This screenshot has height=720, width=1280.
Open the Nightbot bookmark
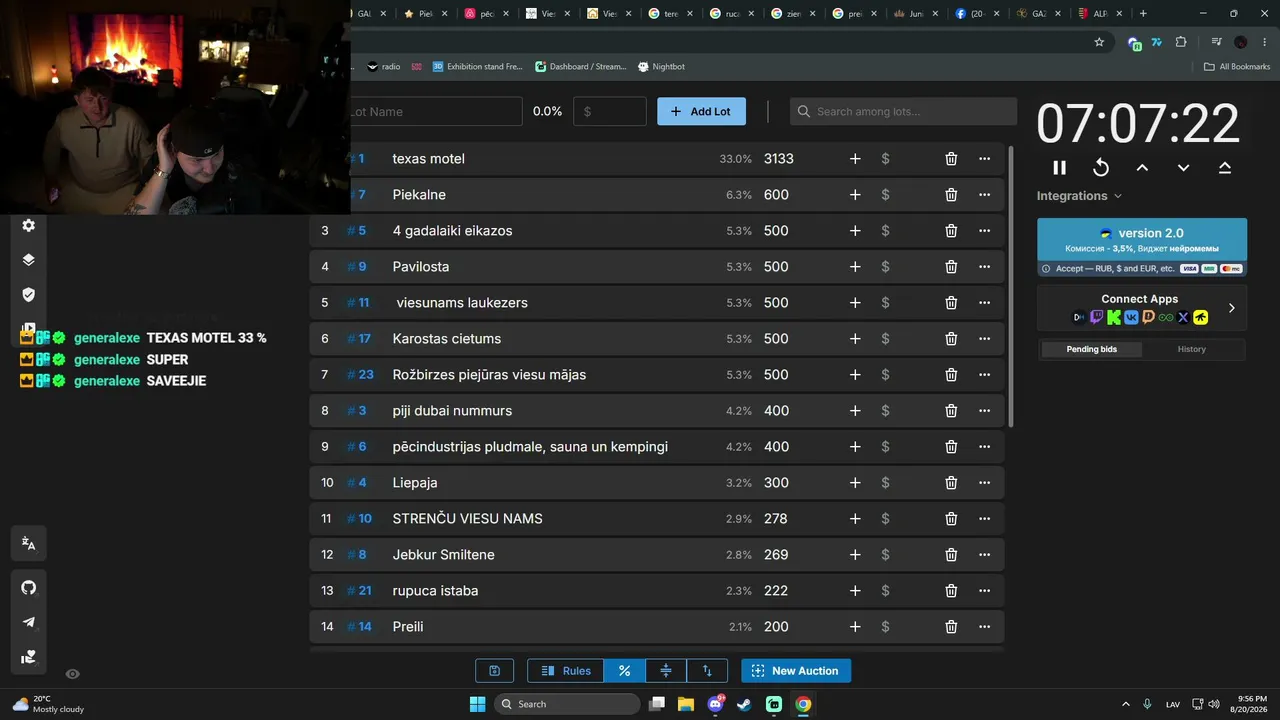tap(661, 67)
